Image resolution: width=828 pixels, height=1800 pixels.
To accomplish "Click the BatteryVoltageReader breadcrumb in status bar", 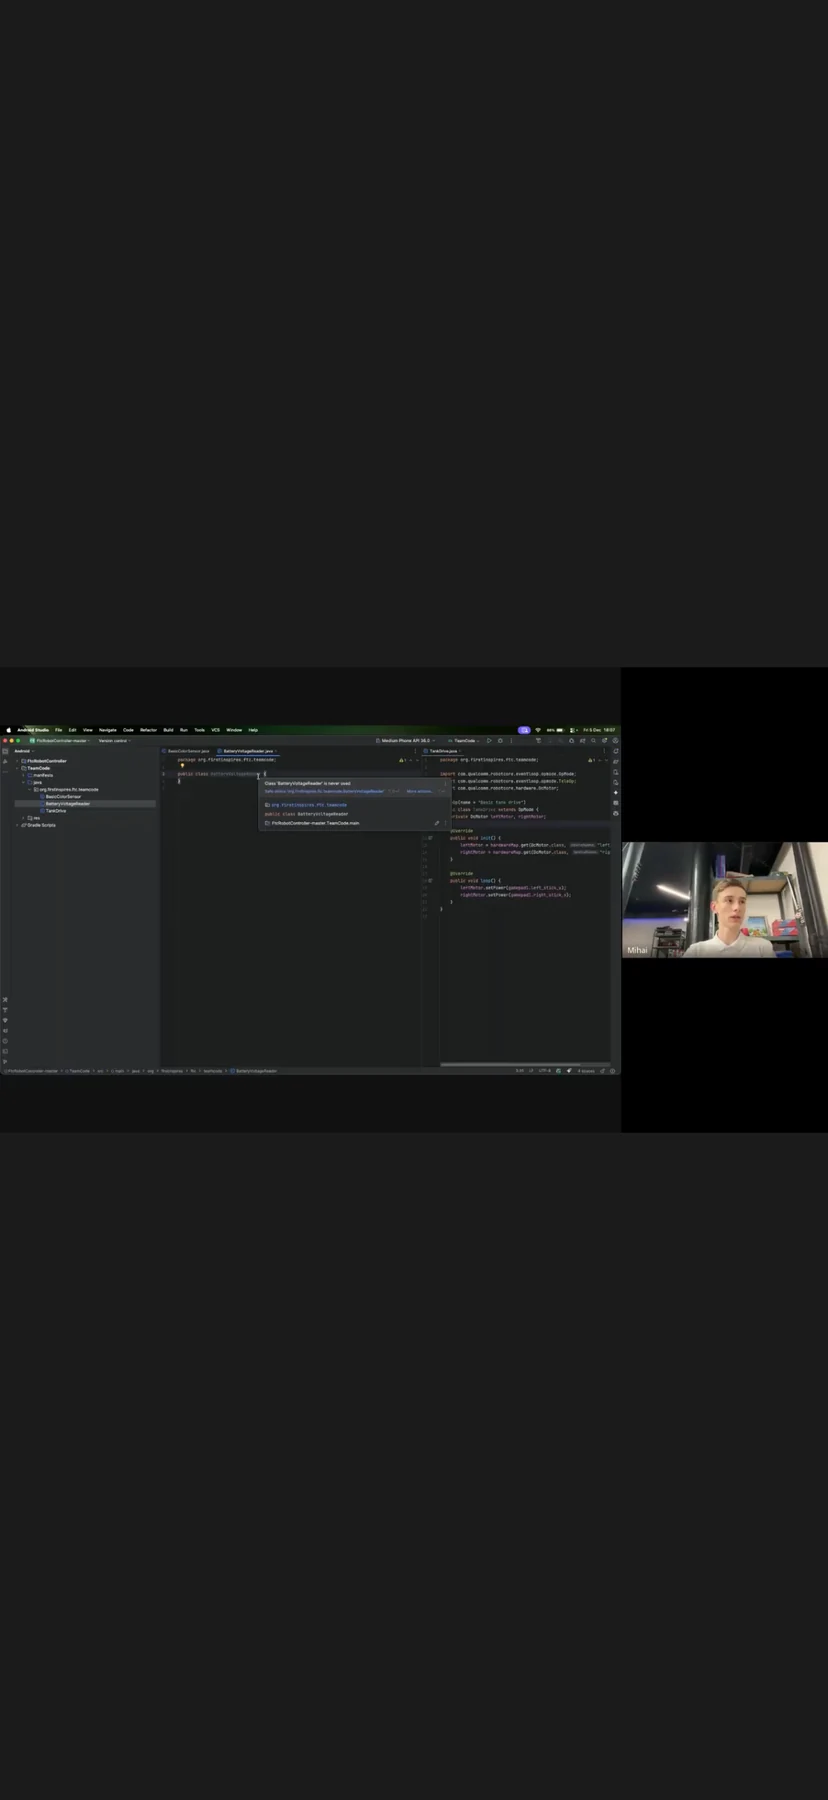I will click(x=254, y=1071).
